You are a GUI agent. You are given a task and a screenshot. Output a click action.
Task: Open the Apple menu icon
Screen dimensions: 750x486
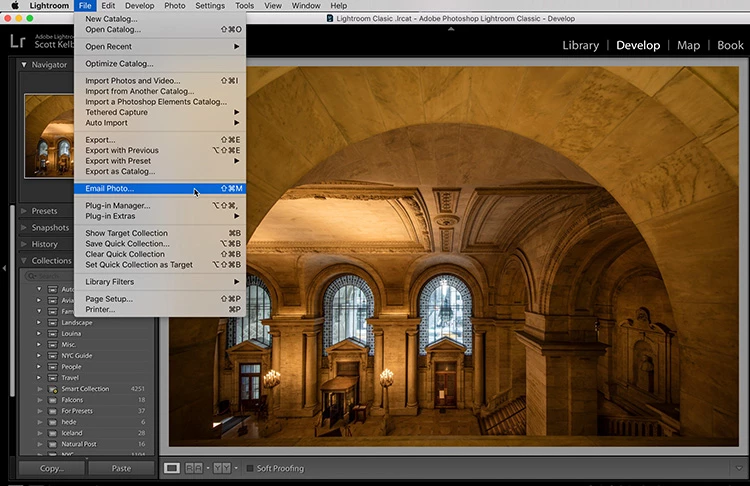click(x=14, y=6)
